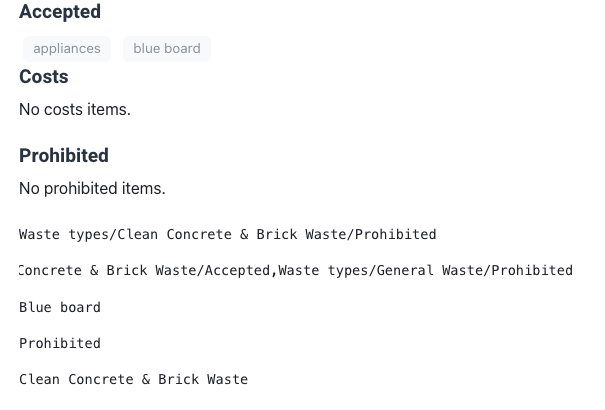The width and height of the screenshot is (605, 410).
Task: Select the Costs section heading
Action: pos(44,76)
